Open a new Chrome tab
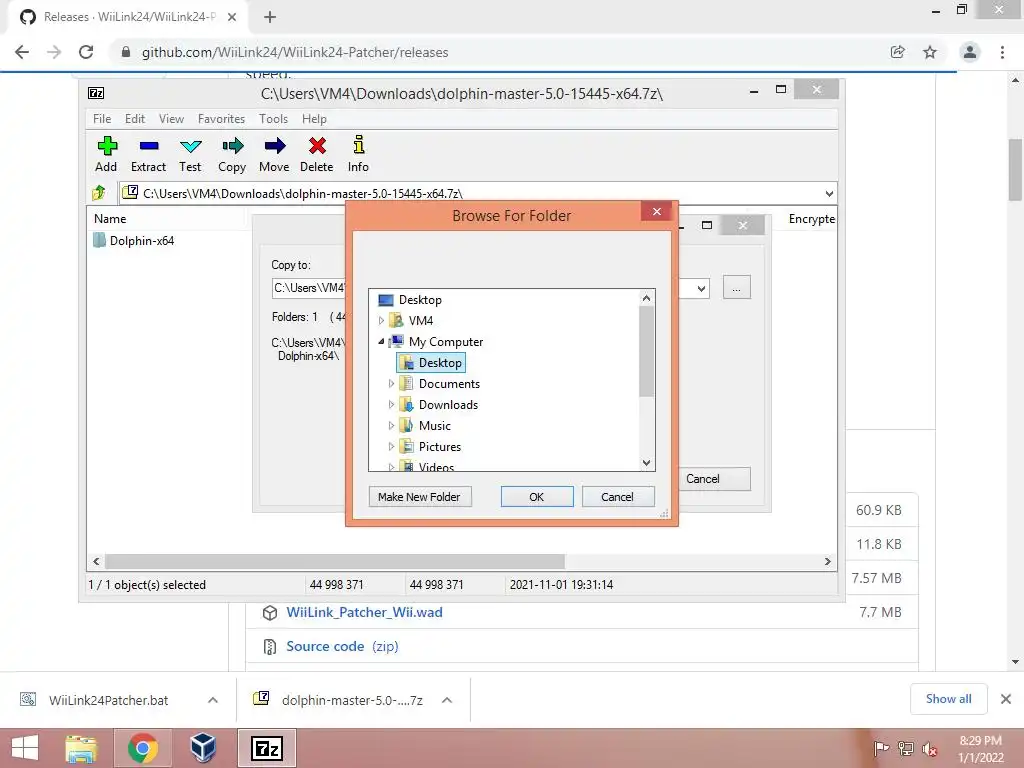Screen dimensions: 1024x768 click(x=270, y=17)
